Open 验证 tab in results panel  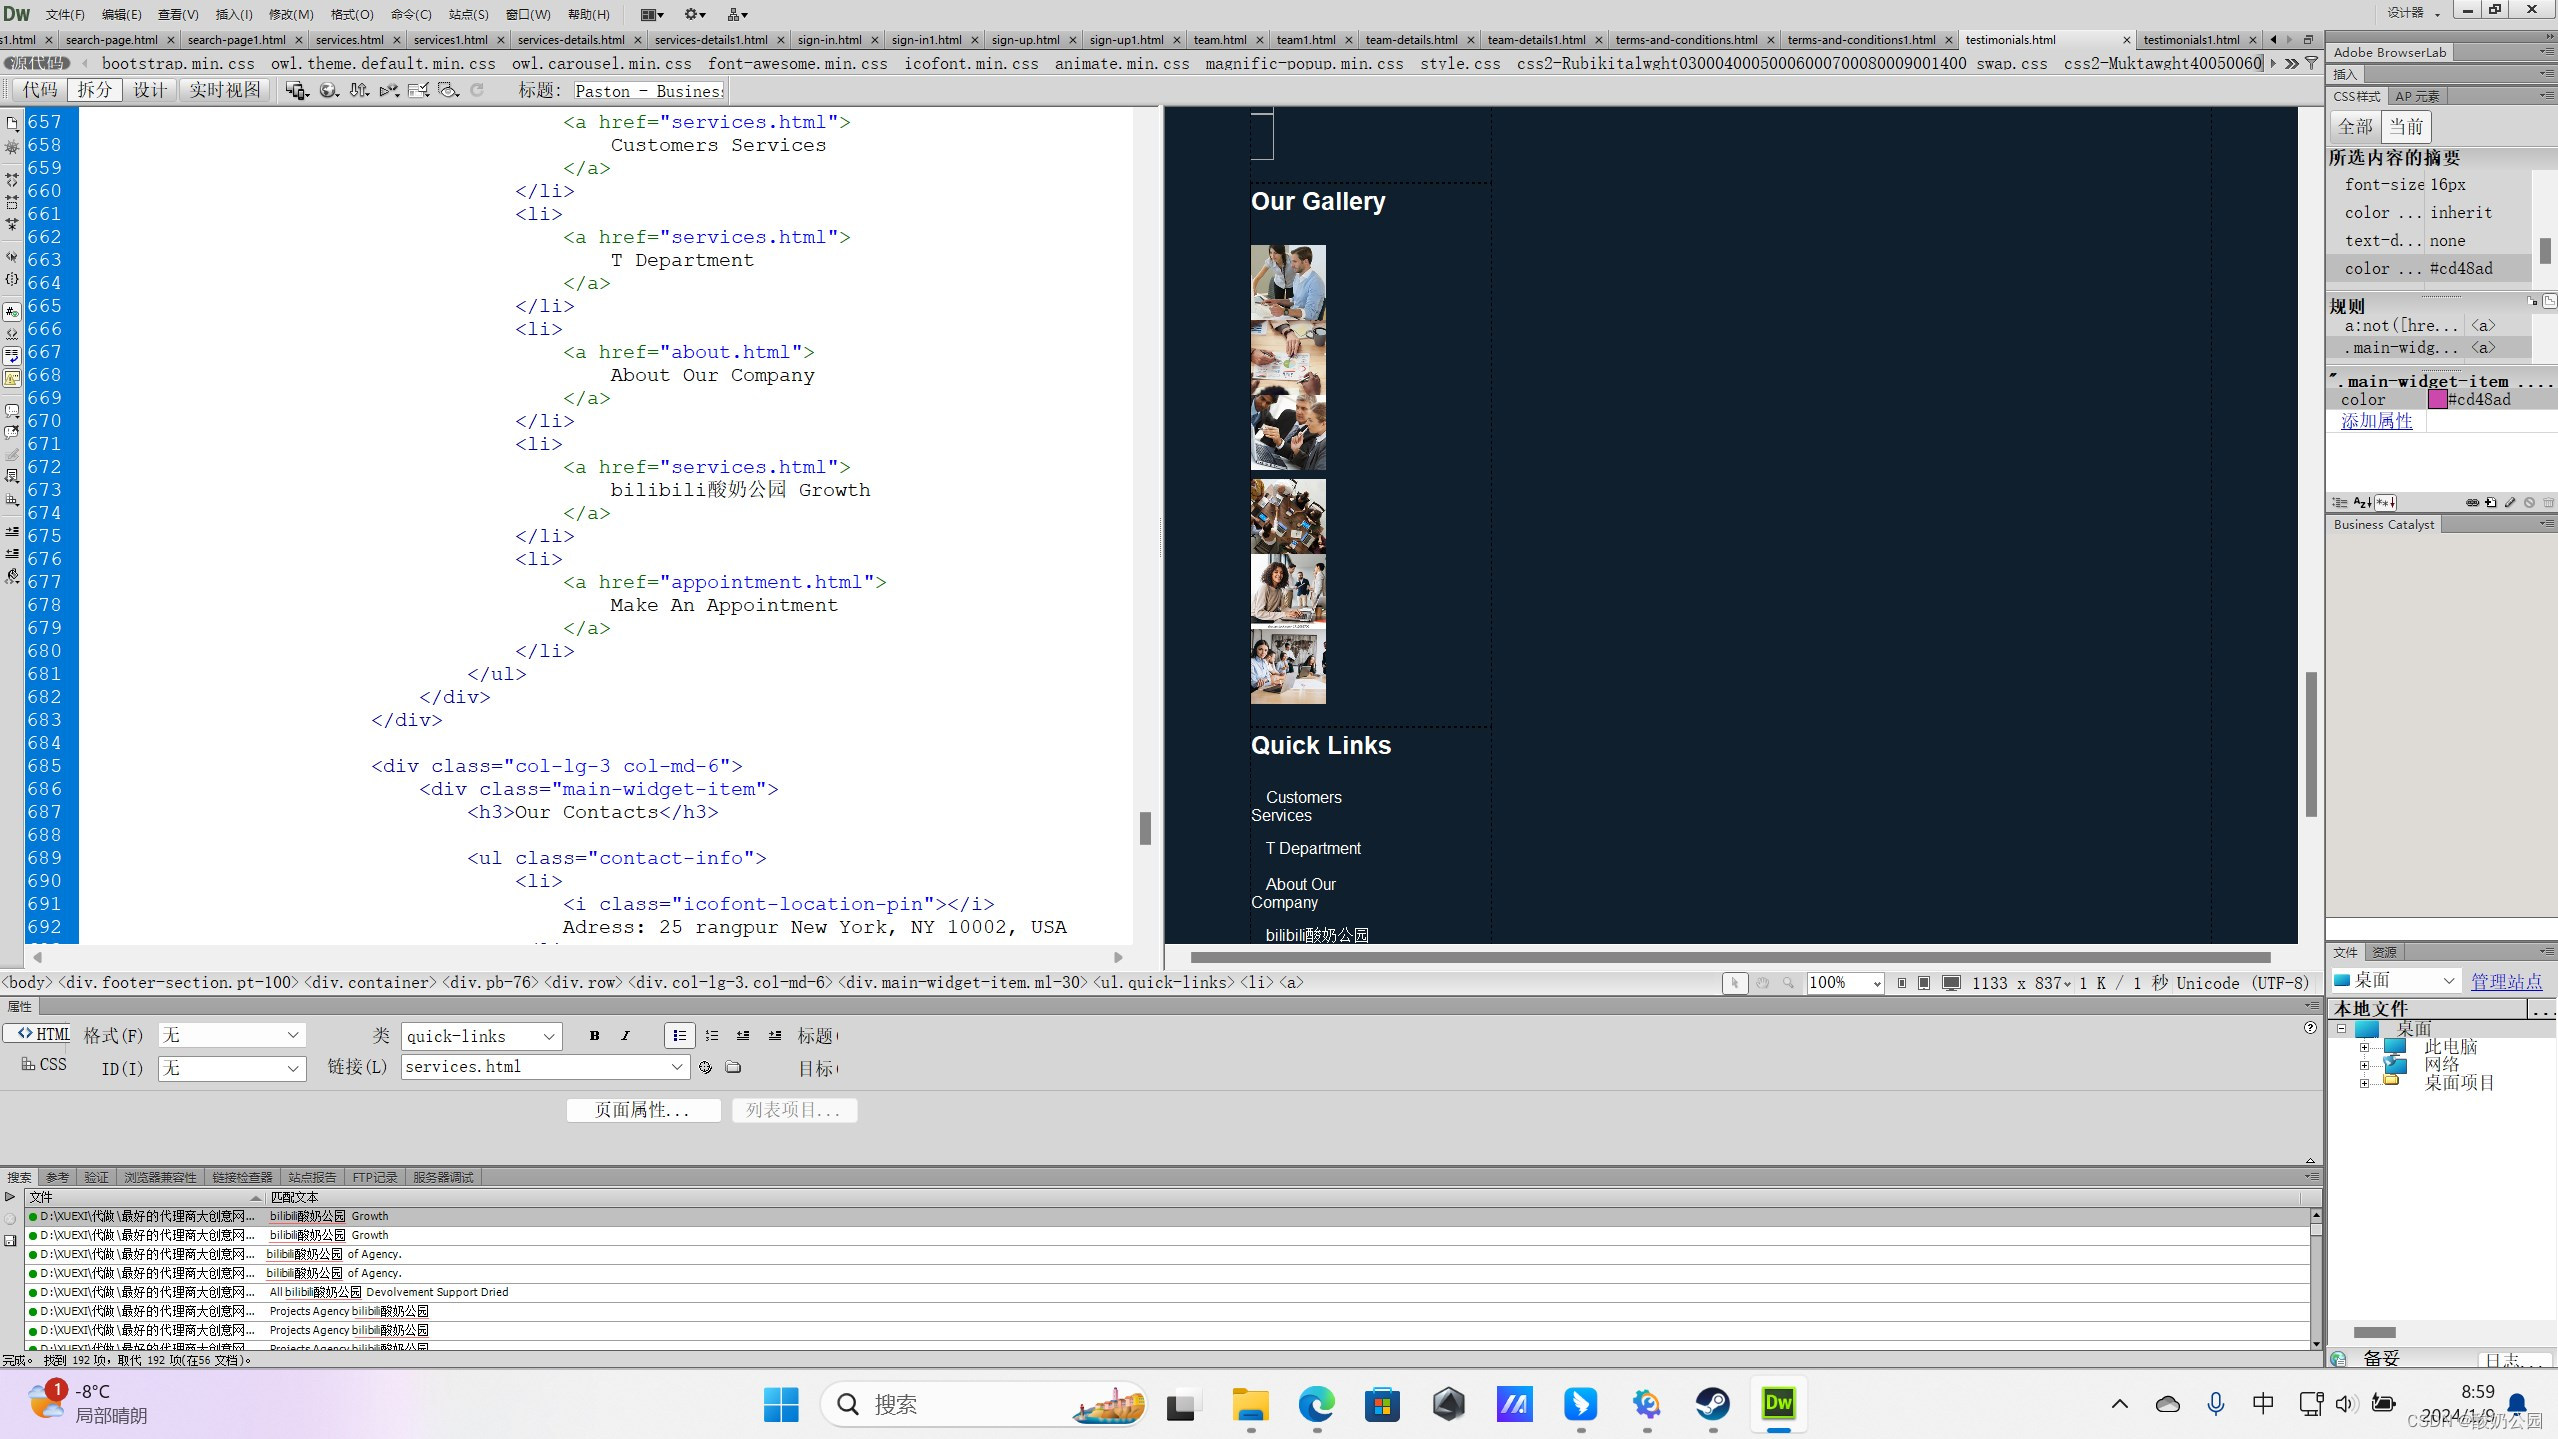96,1177
